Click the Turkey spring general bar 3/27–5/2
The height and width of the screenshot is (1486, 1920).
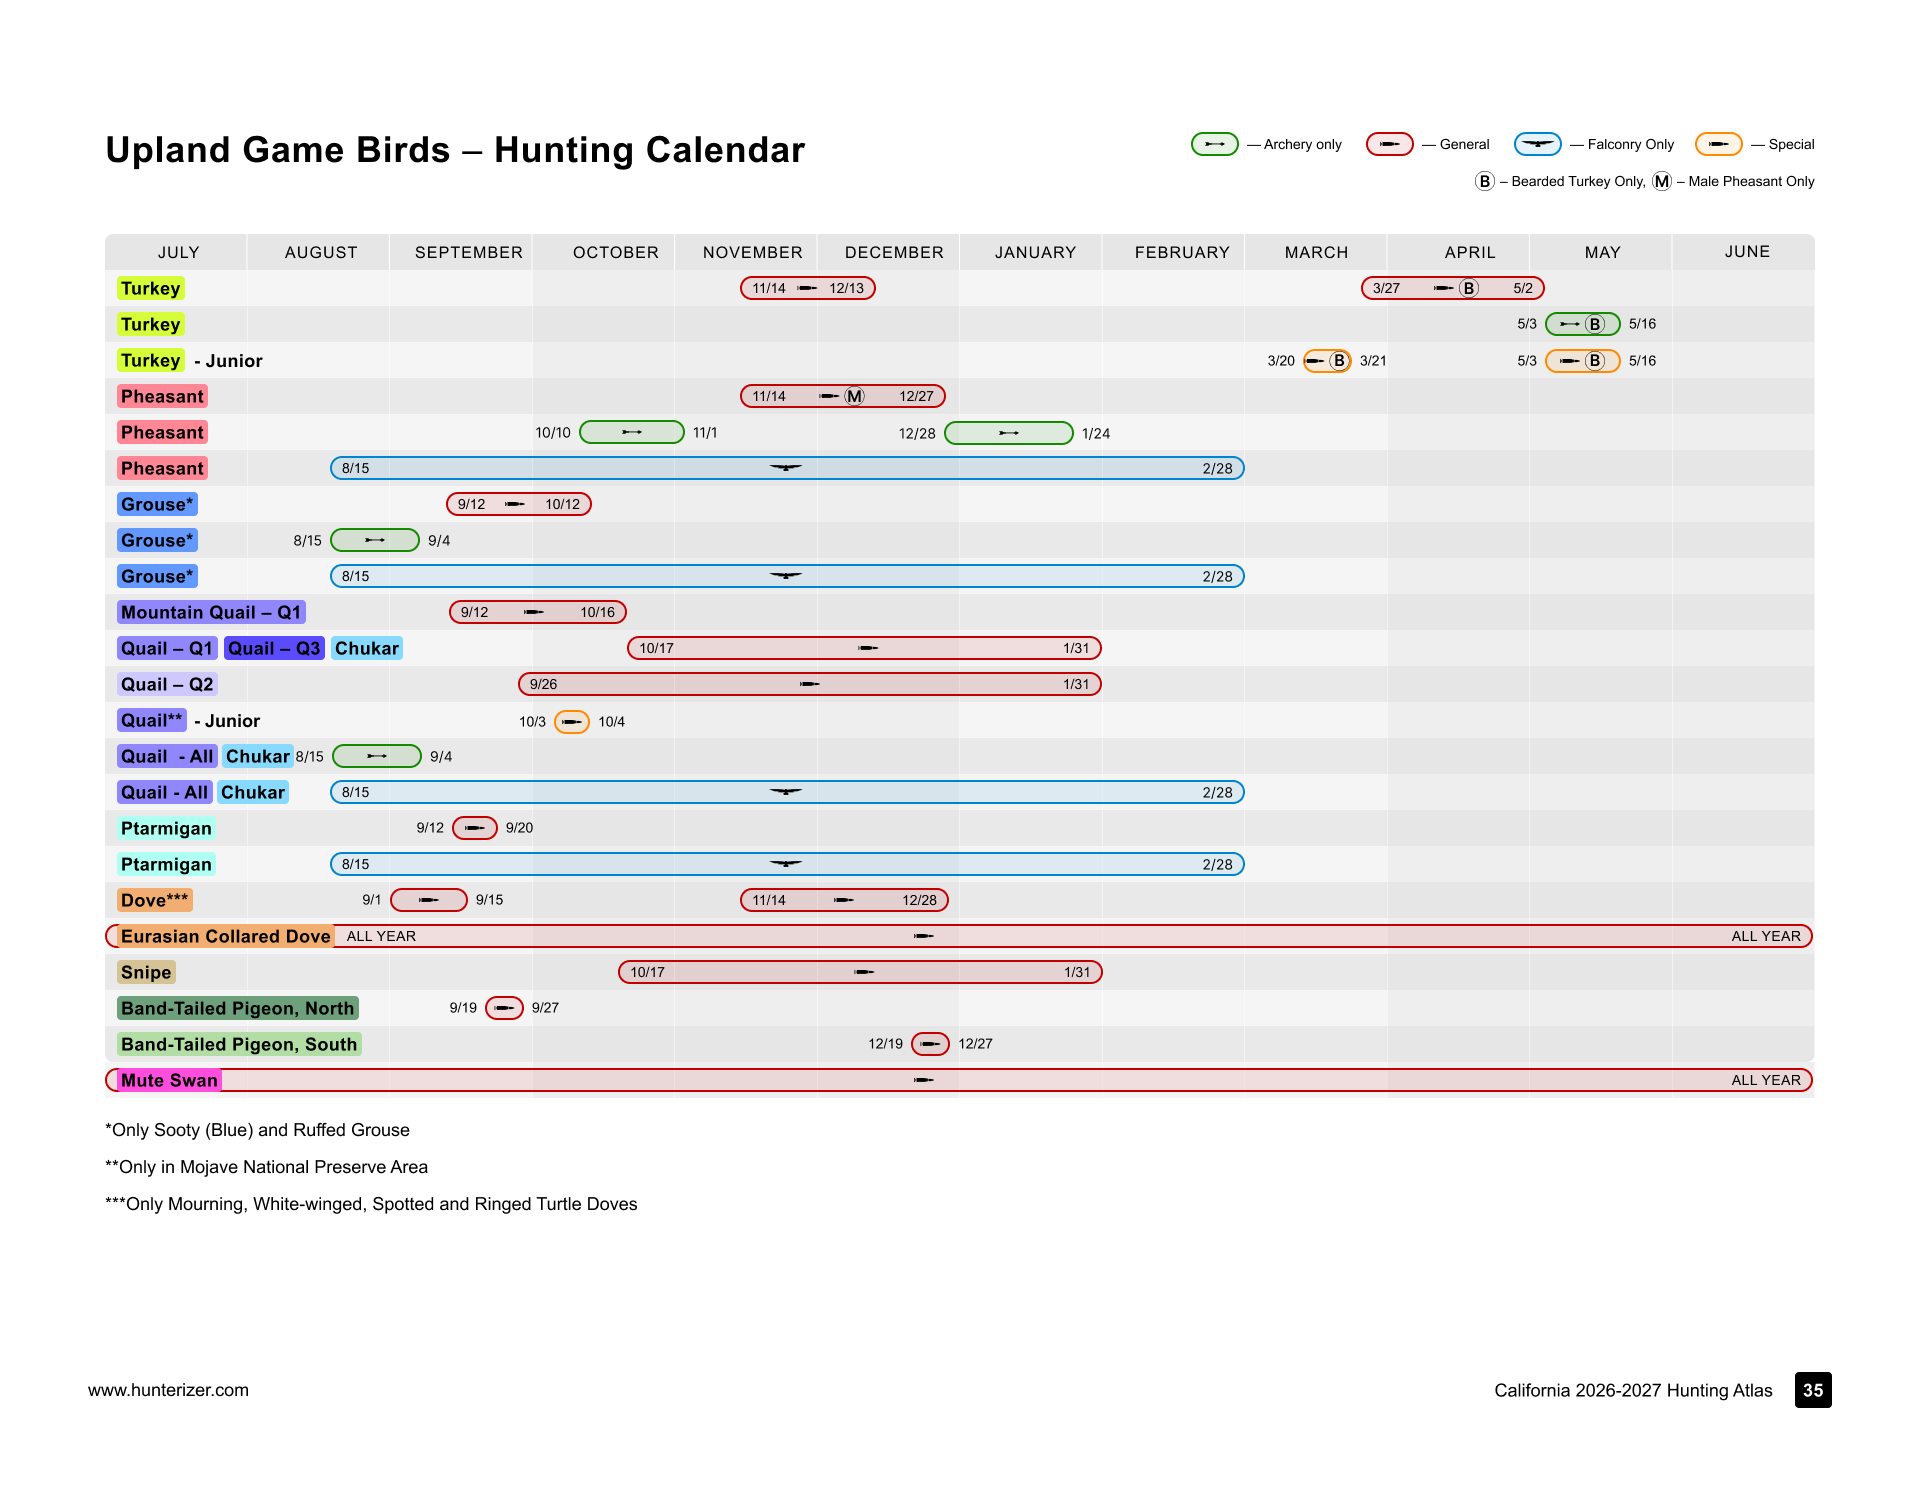point(1453,288)
